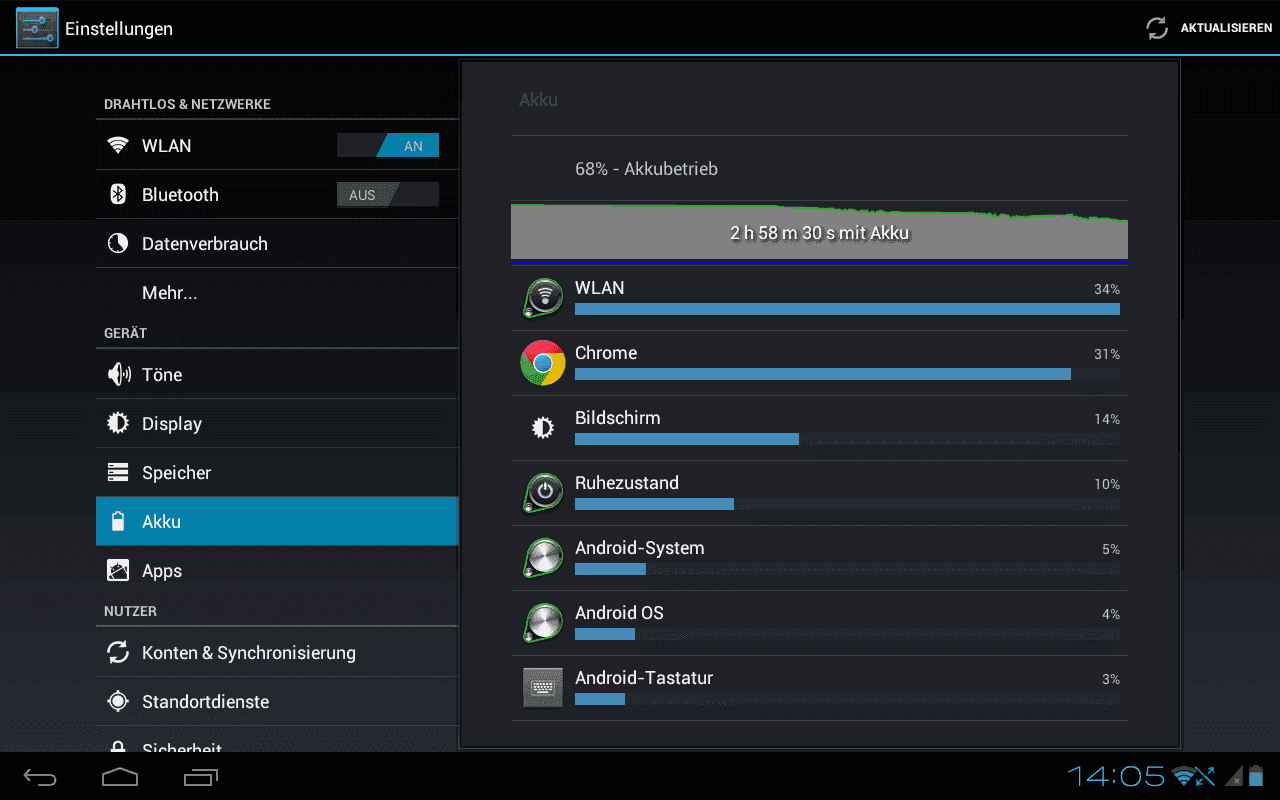Open Konten & Synchronisierung
The height and width of the screenshot is (800, 1280).
click(x=277, y=653)
